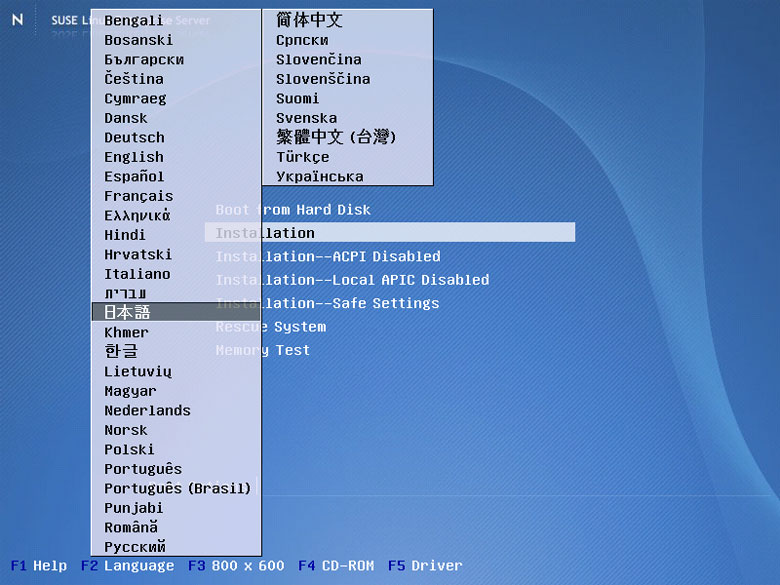Select Cymraeg language
This screenshot has width=780, height=585.
point(135,98)
